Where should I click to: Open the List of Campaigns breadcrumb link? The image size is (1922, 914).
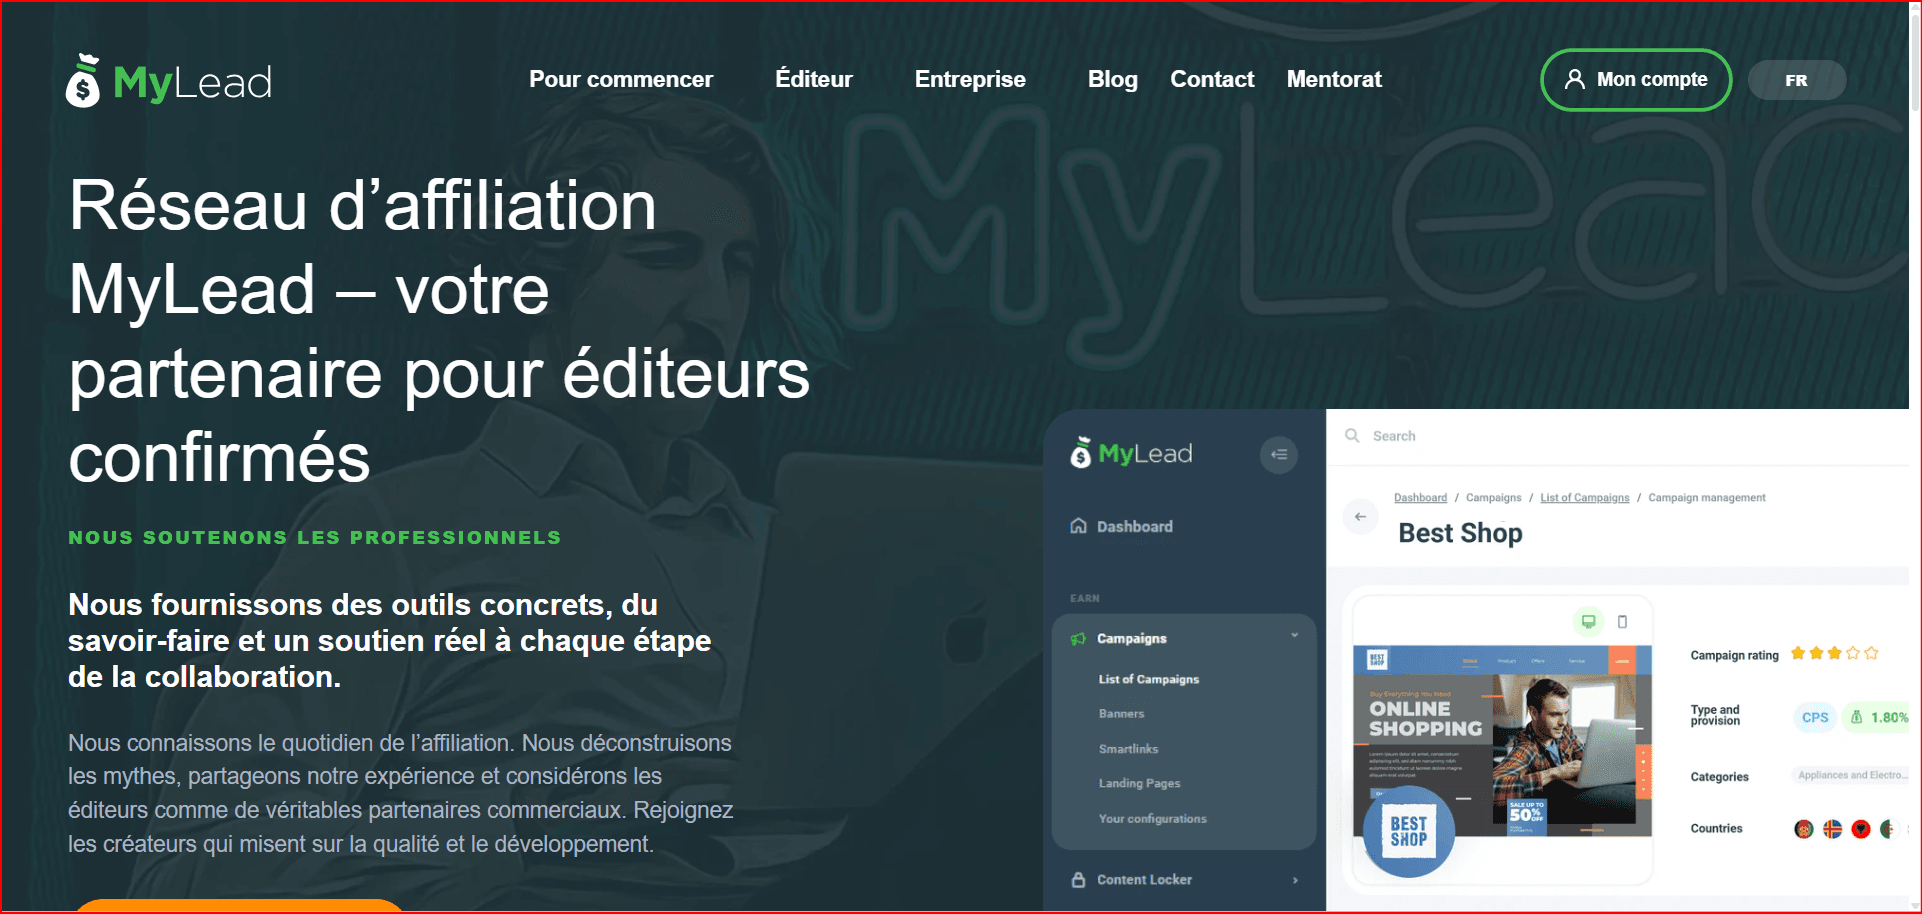[x=1584, y=498]
